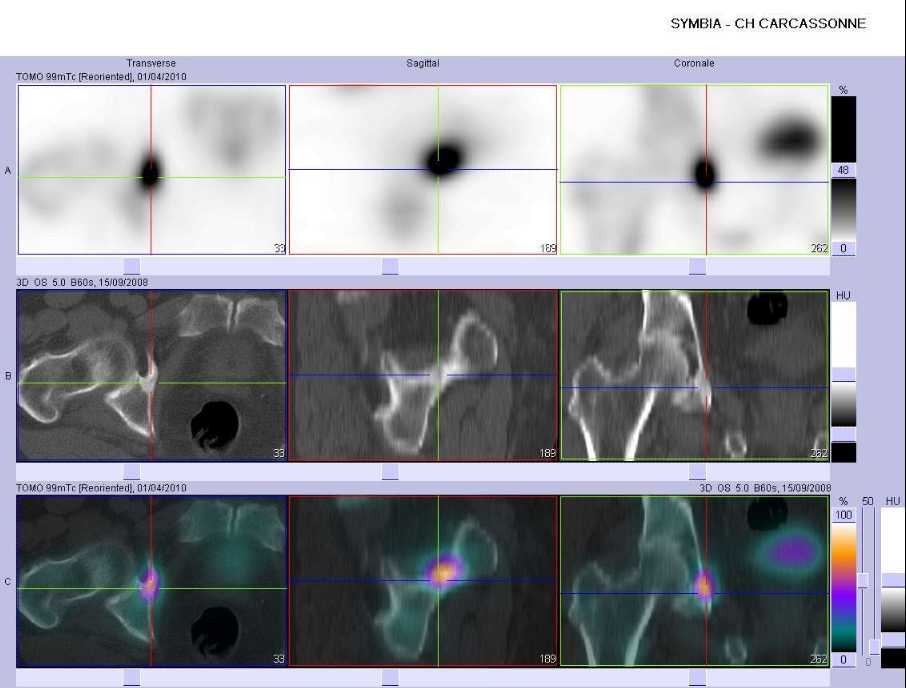Image resolution: width=906 pixels, height=688 pixels.
Task: Click slice number 33 in row A transverse
Action: click(280, 248)
